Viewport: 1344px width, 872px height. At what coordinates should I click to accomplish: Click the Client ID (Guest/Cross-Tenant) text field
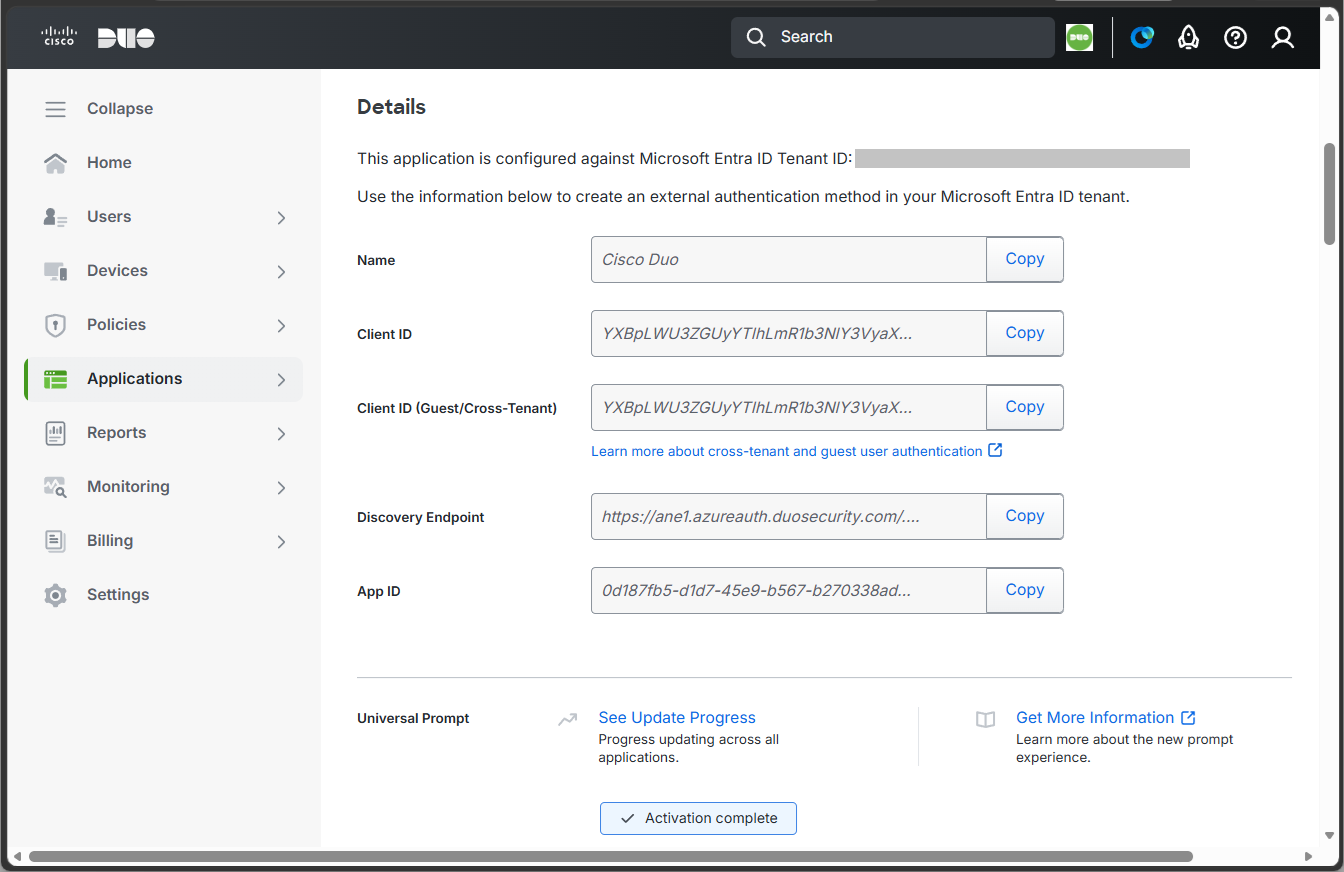[789, 407]
